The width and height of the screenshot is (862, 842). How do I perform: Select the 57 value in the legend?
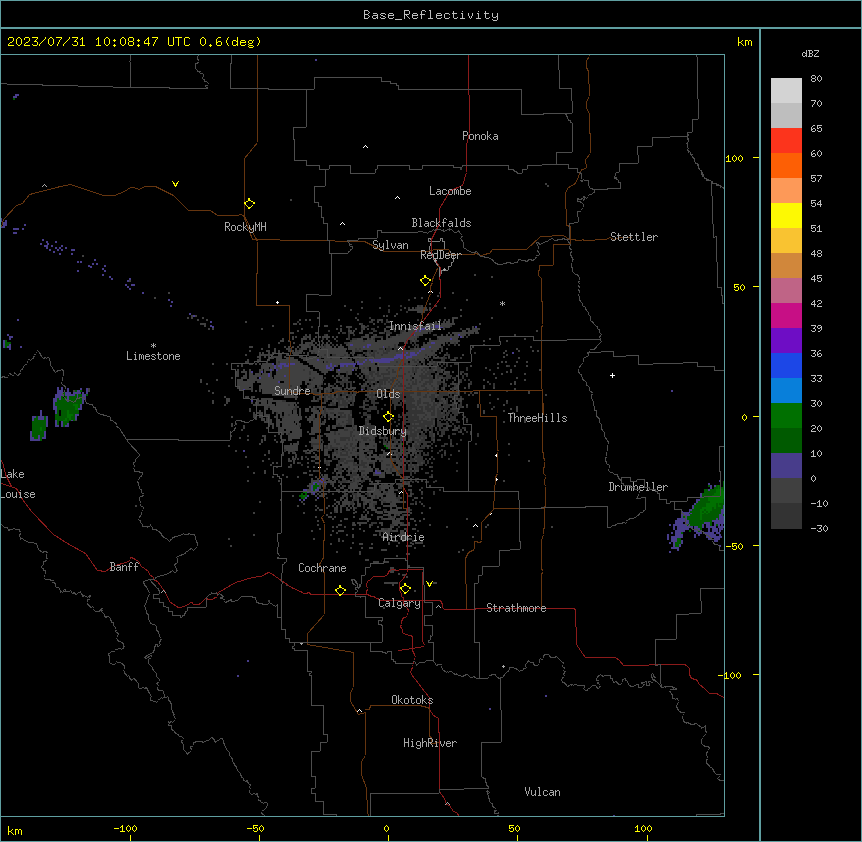(x=816, y=179)
